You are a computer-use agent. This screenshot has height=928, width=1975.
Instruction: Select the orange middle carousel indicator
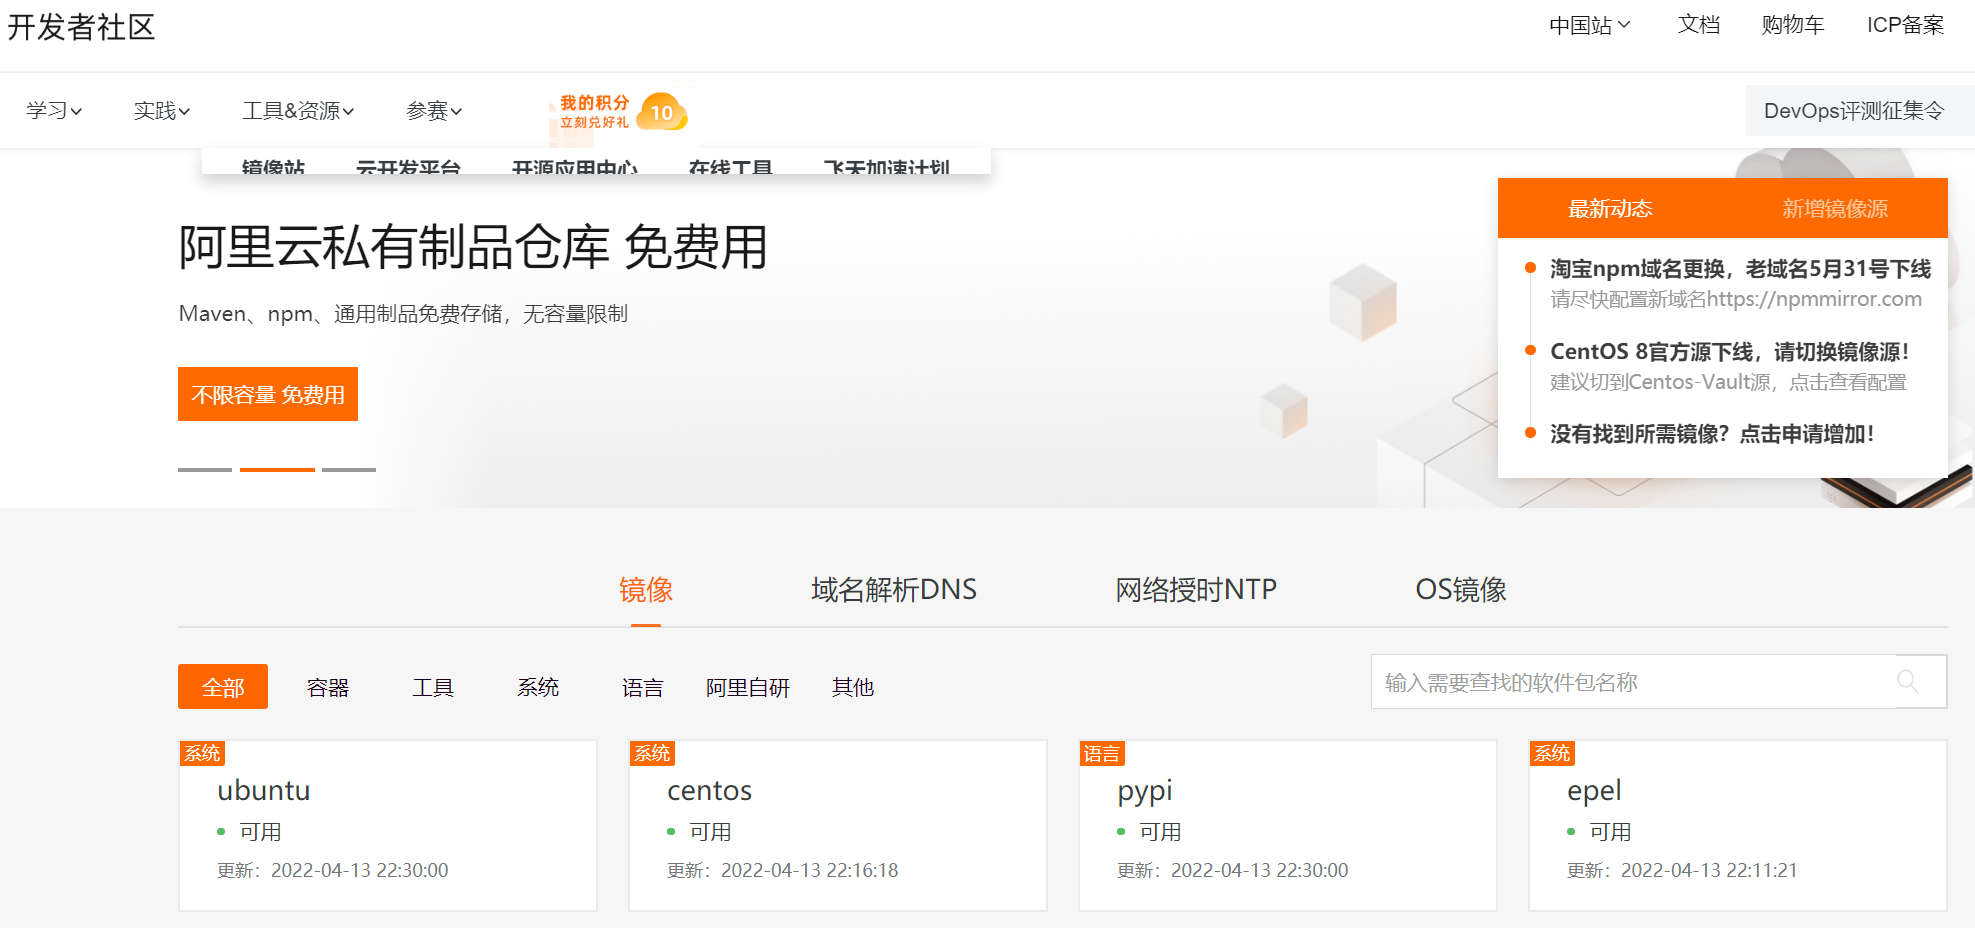[277, 469]
